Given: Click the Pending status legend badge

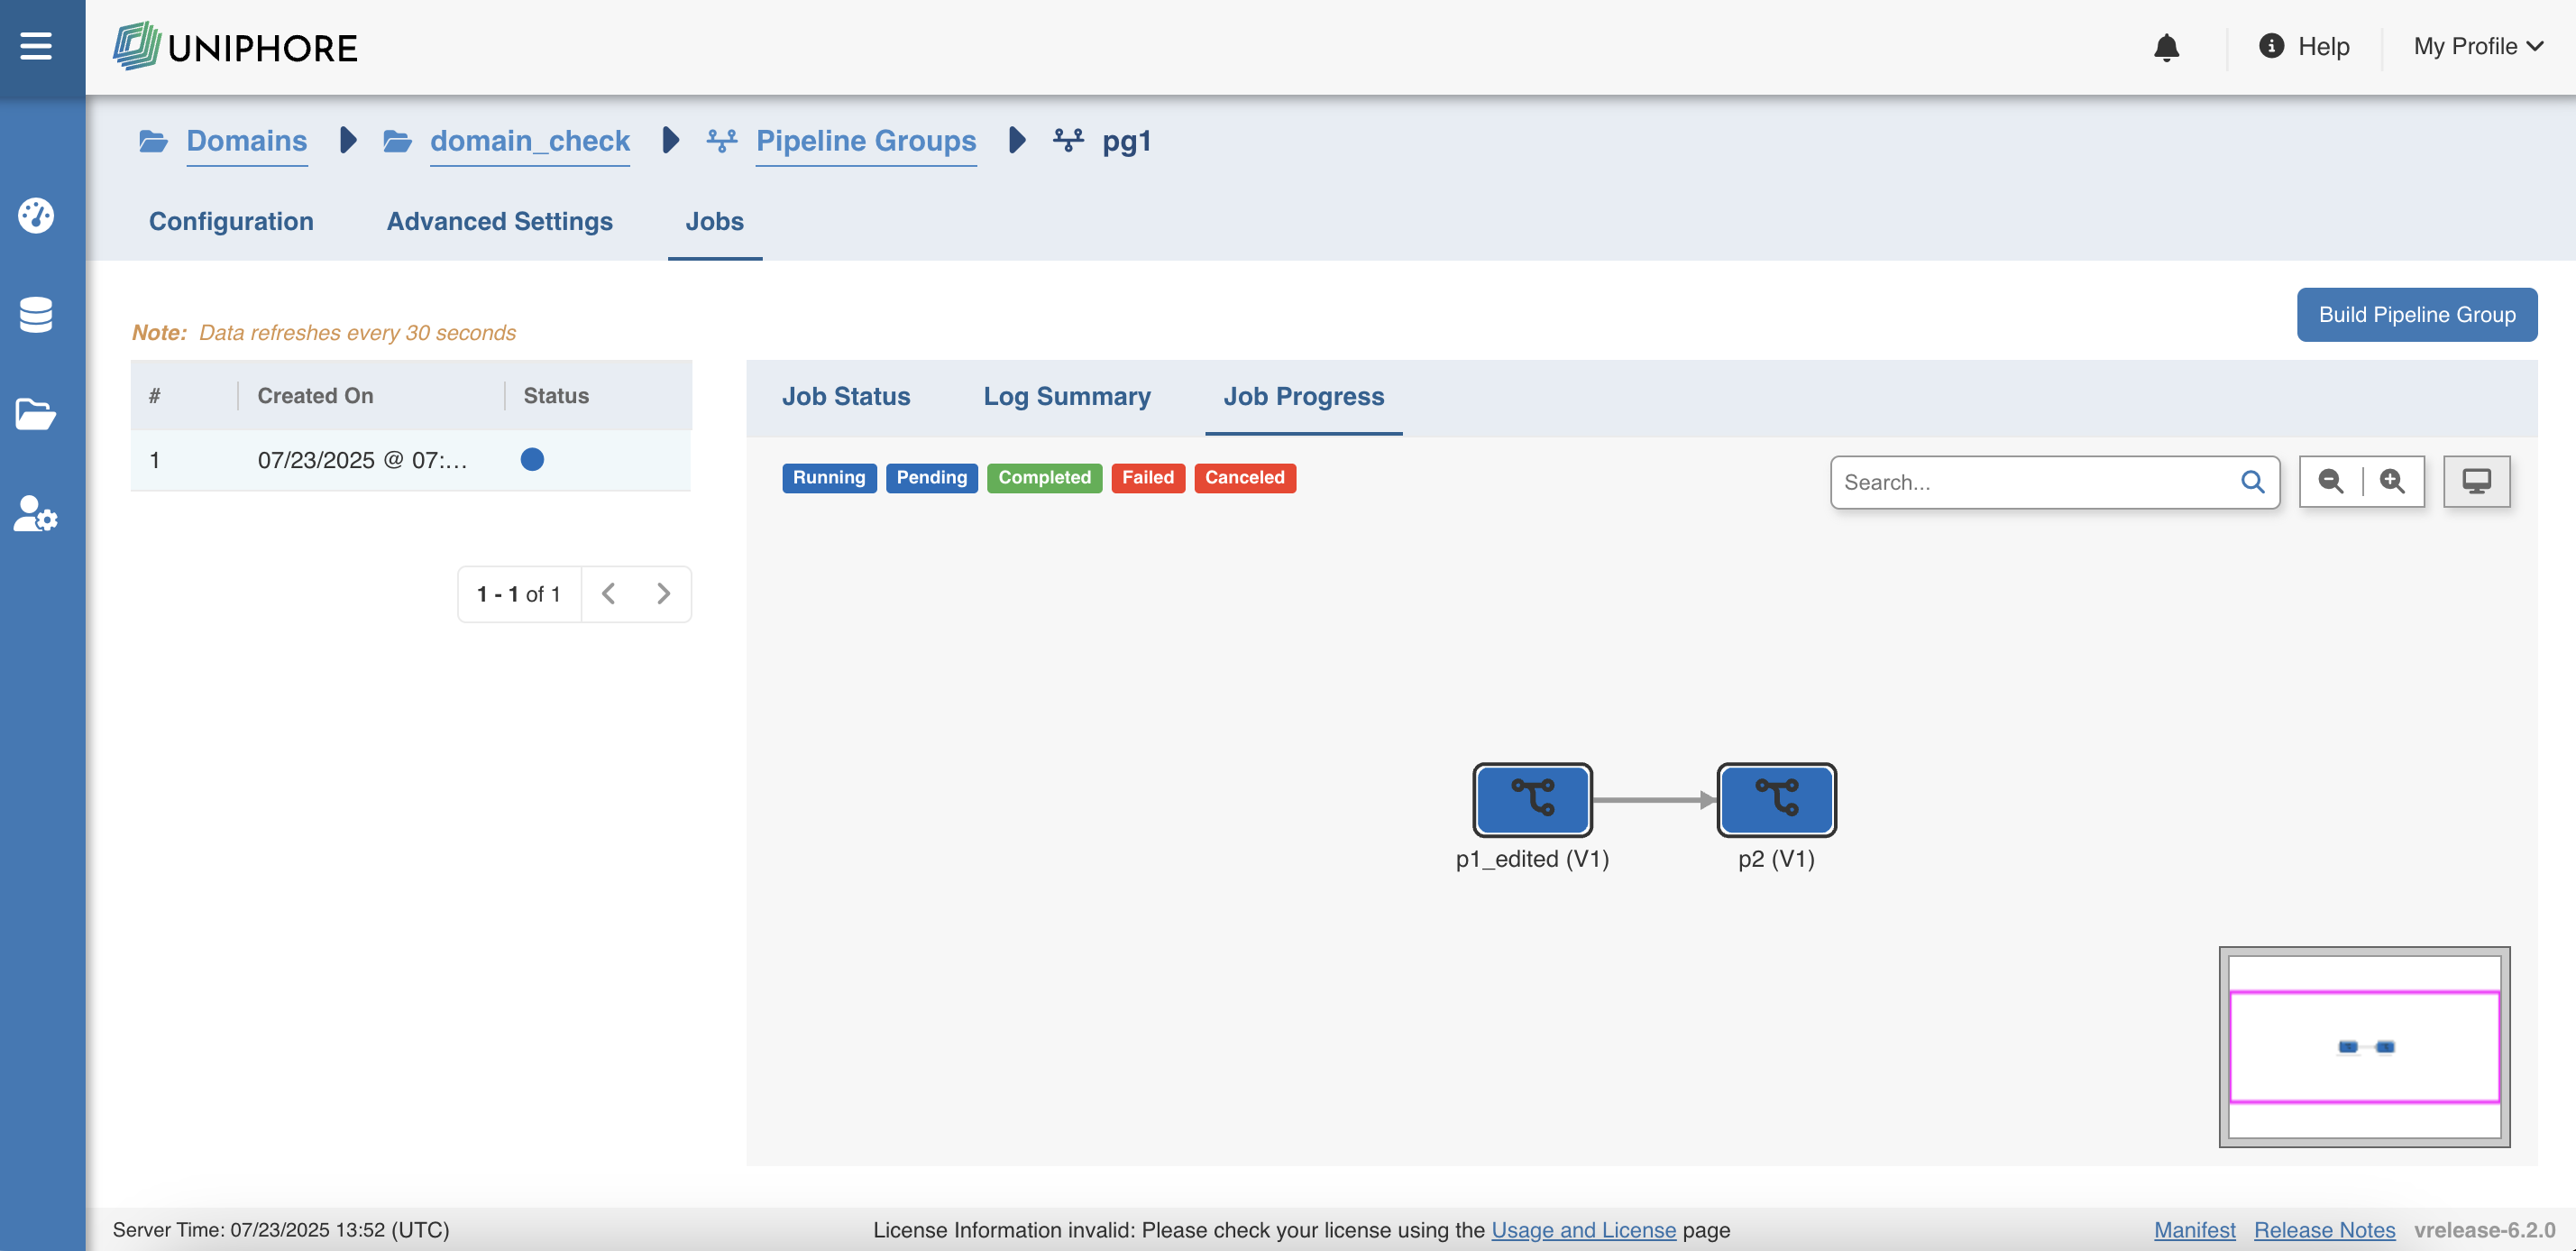Looking at the screenshot, I should click(932, 478).
